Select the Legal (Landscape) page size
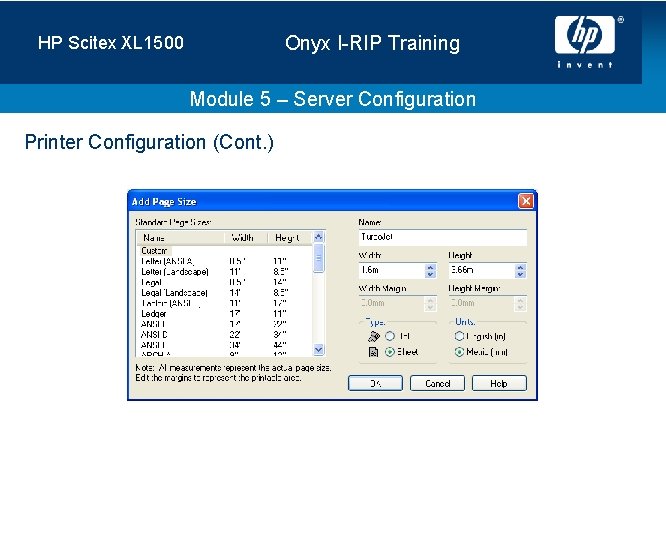 [225, 293]
